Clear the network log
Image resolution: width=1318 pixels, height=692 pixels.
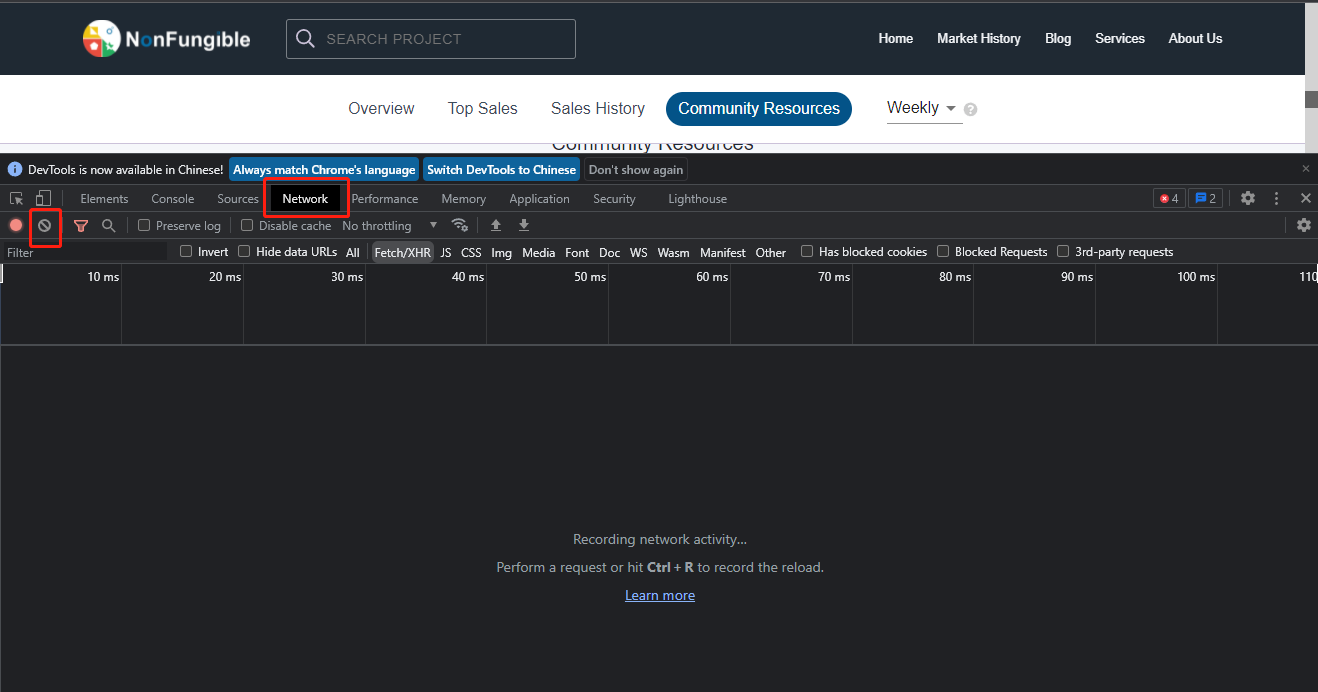point(44,225)
